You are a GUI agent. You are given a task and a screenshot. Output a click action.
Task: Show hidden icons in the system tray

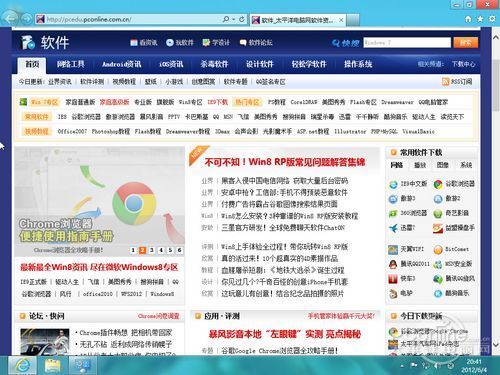click(402, 366)
